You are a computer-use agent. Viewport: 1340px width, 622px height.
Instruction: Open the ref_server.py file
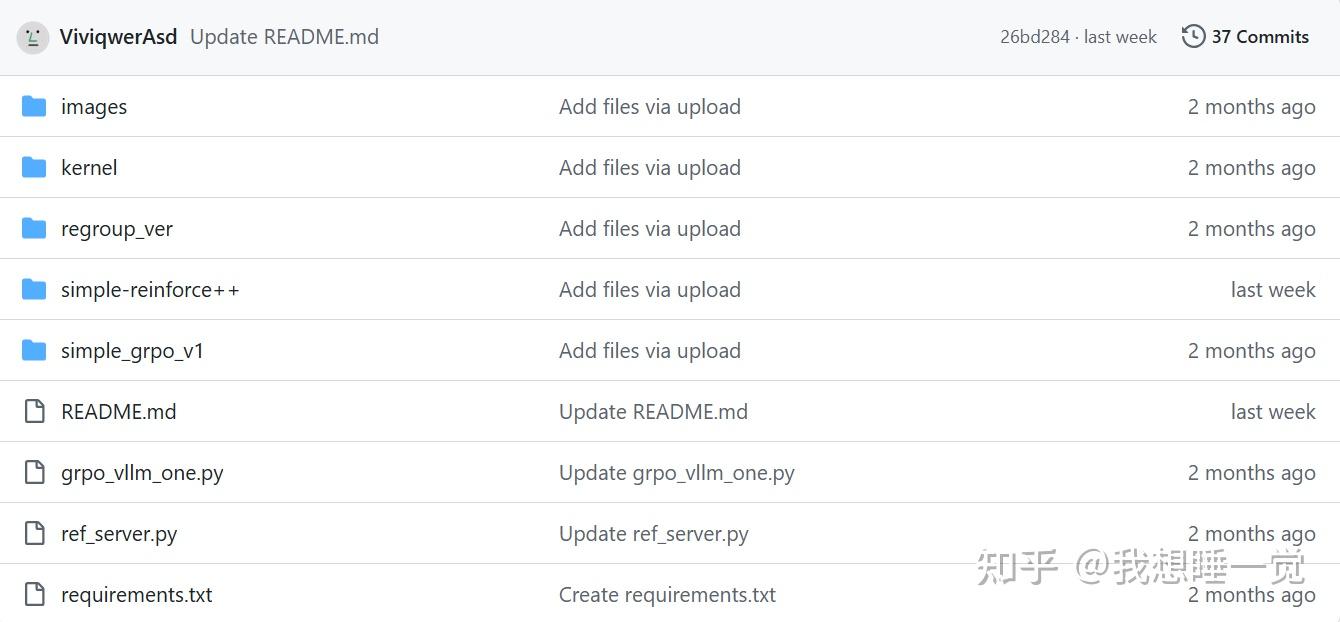(119, 533)
